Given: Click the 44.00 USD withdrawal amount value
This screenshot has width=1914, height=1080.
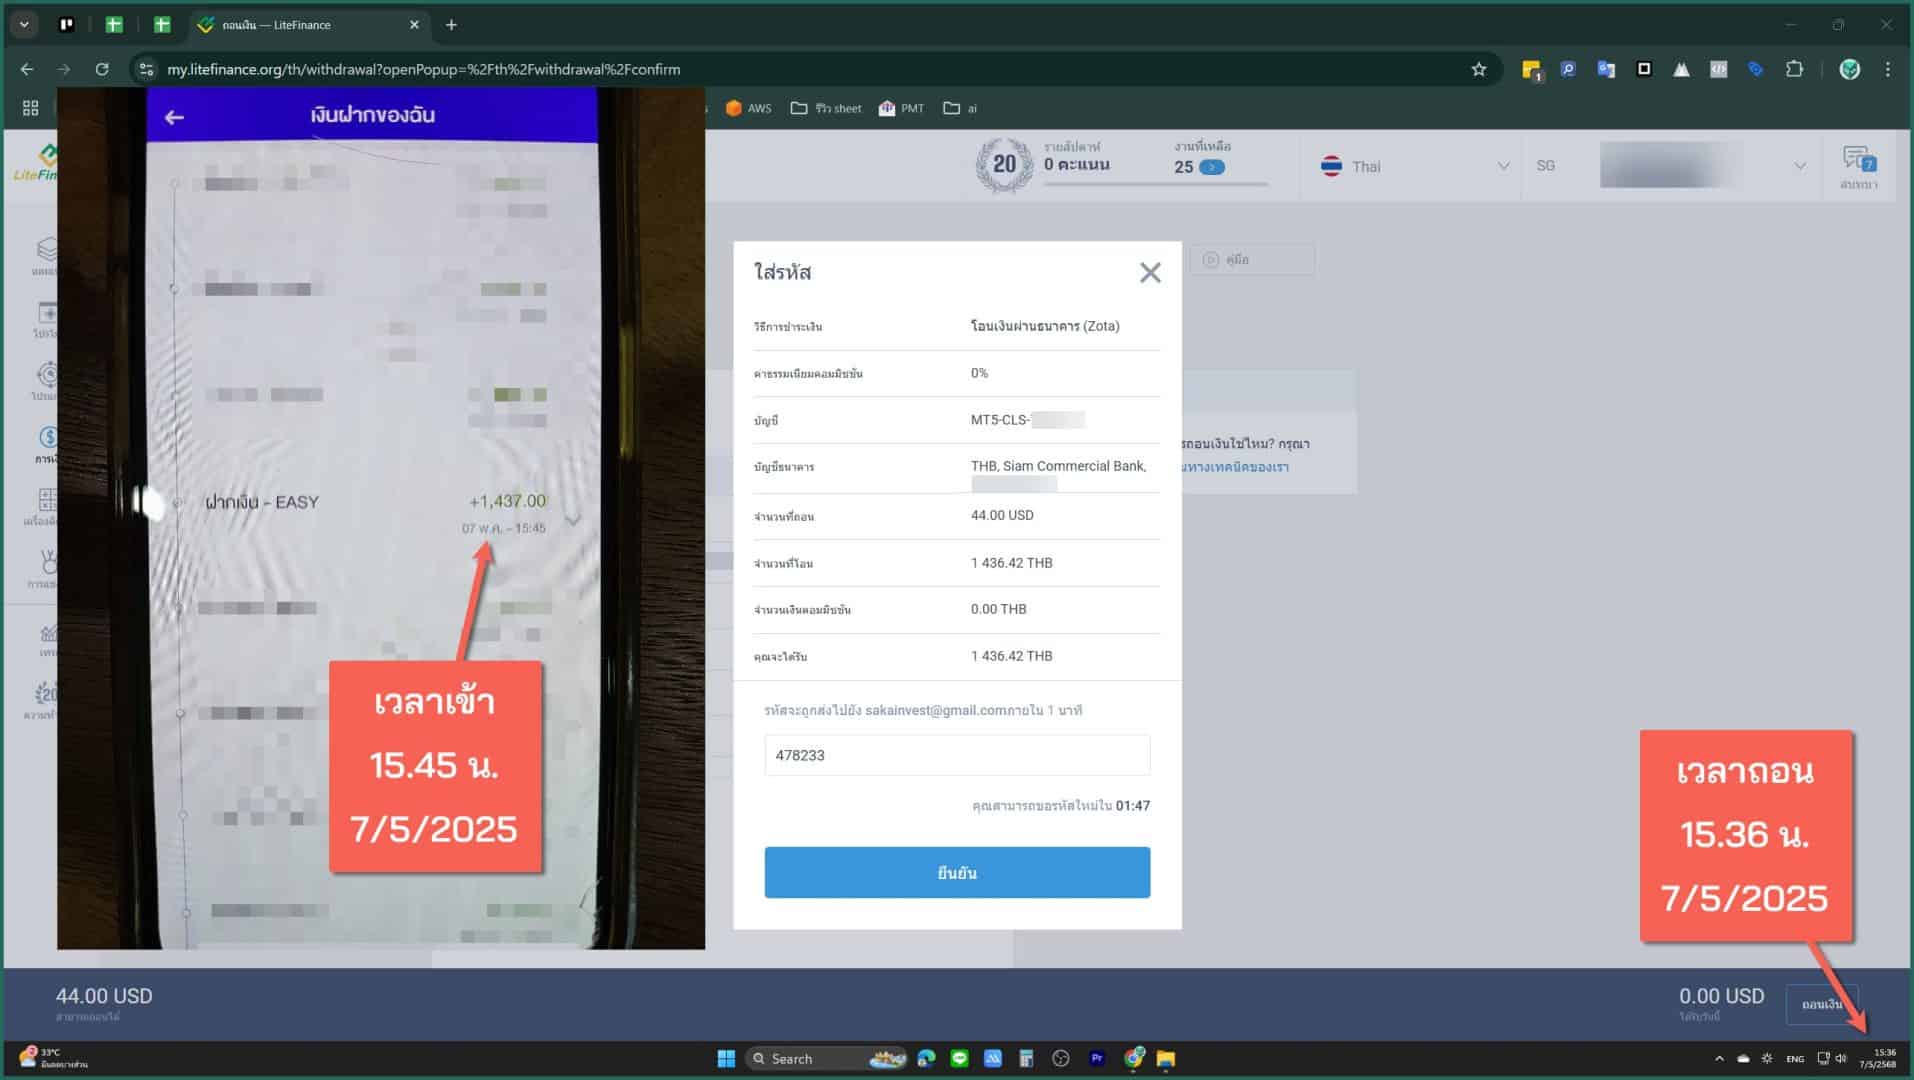Looking at the screenshot, I should (x=1002, y=515).
